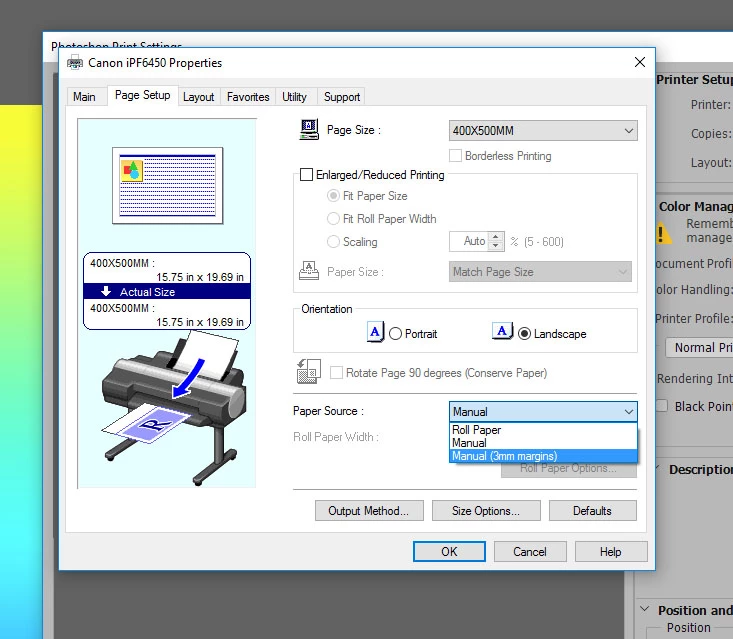Toggle Black Point checkbox in Photoshop window
Image resolution: width=733 pixels, height=639 pixels.
(x=661, y=406)
